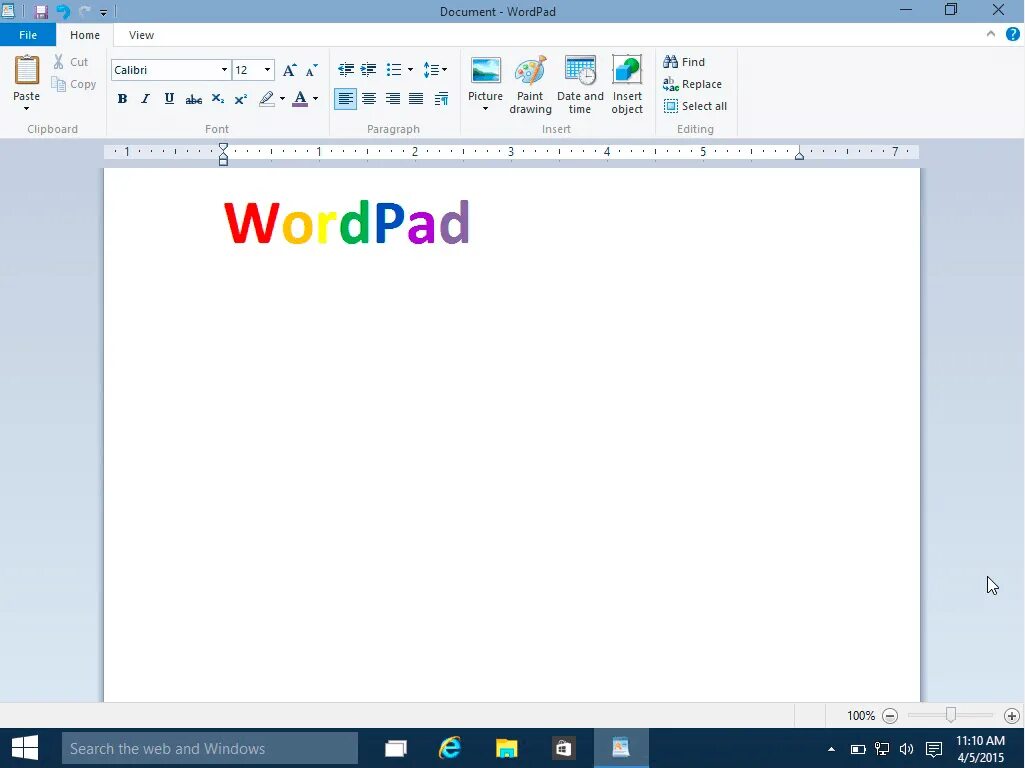
Task: Open the list style dropdown arrow
Action: 411,69
